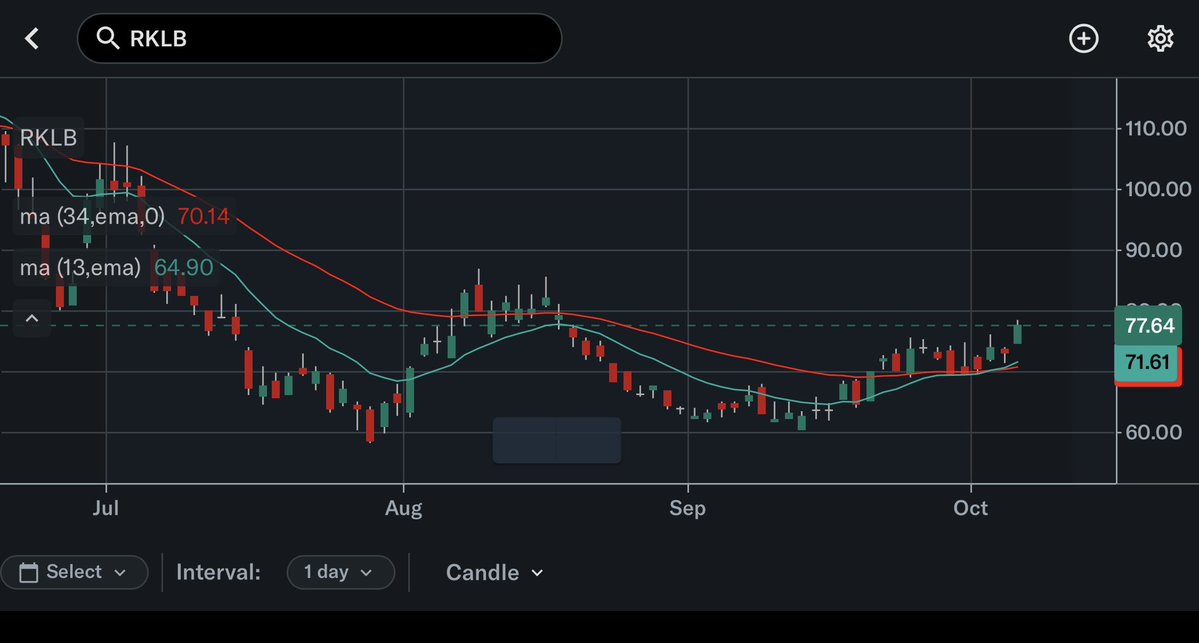
Task: Click the Jul label on time axis
Action: (x=106, y=508)
